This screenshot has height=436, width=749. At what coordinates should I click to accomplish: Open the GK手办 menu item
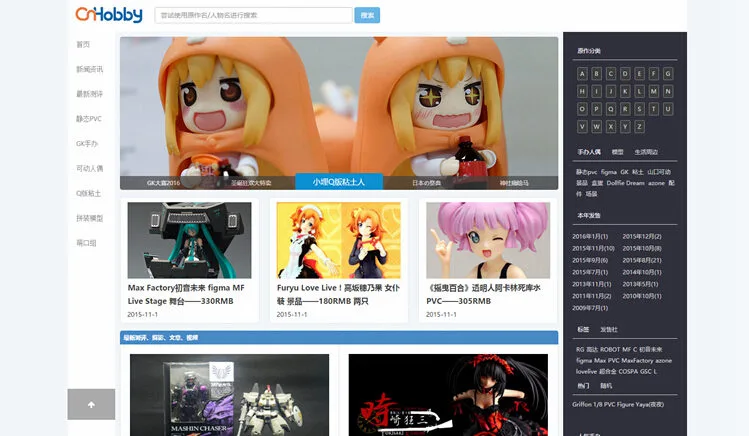[x=87, y=144]
